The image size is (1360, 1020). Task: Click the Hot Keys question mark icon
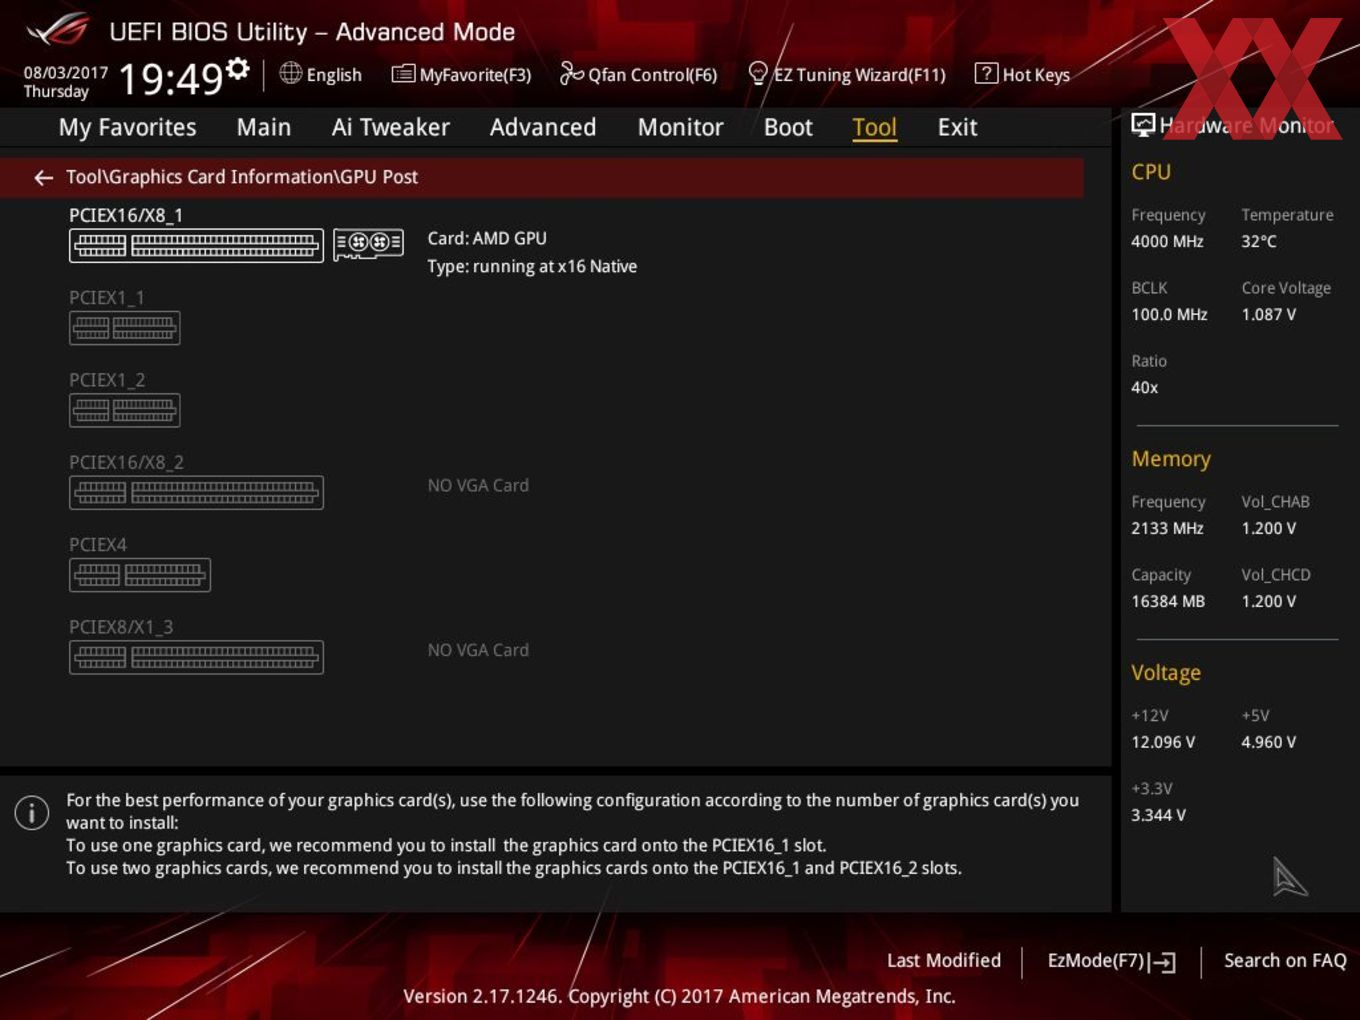point(986,74)
